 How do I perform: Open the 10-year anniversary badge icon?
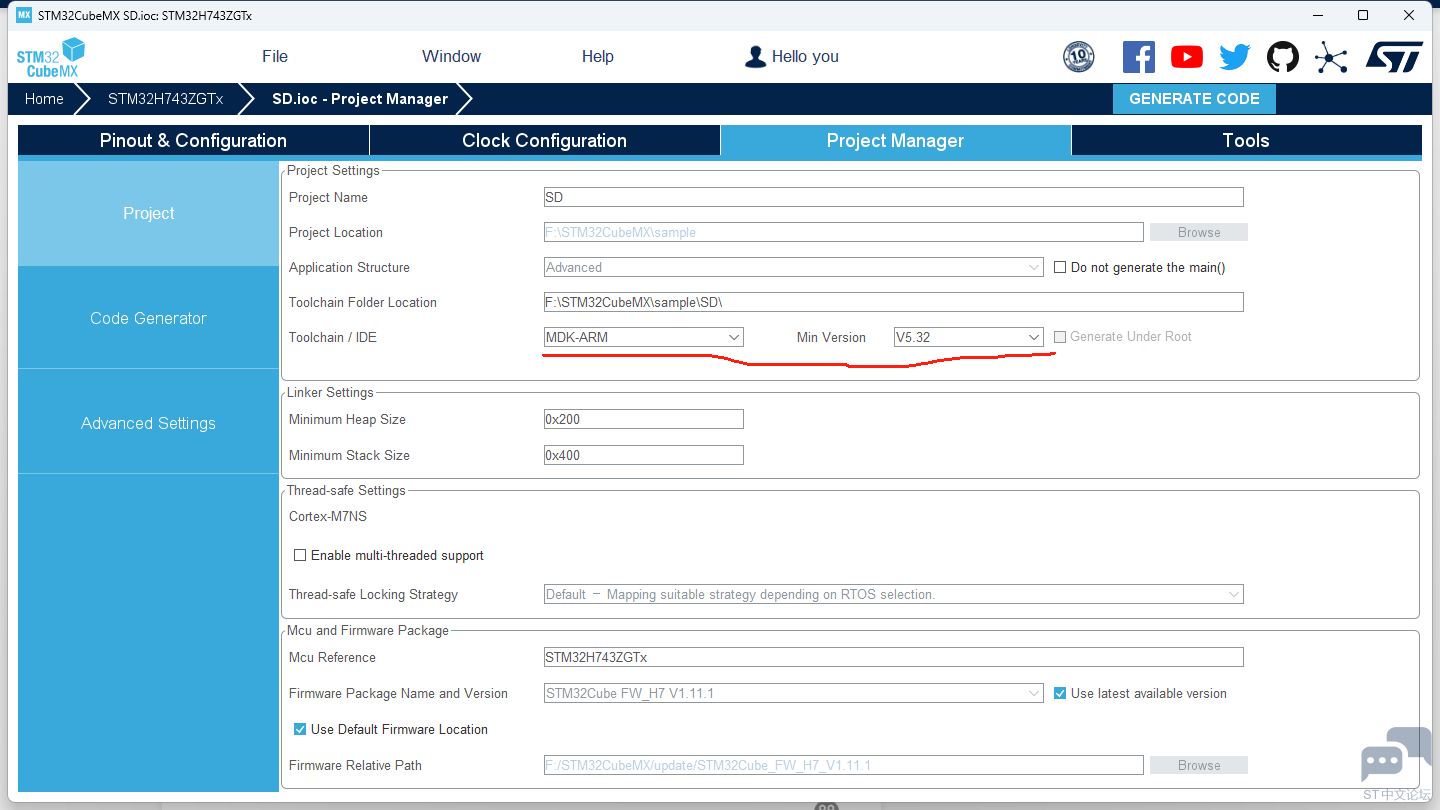click(1078, 57)
